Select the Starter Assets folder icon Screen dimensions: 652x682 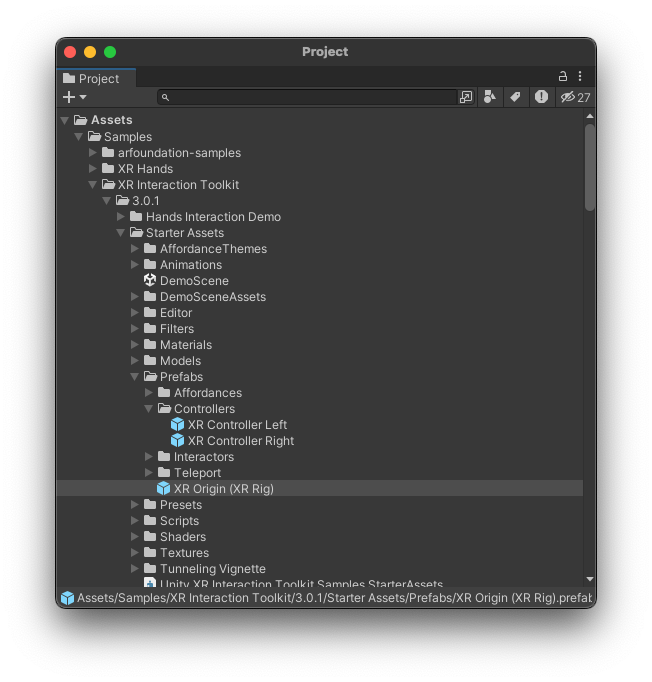pyautogui.click(x=136, y=232)
